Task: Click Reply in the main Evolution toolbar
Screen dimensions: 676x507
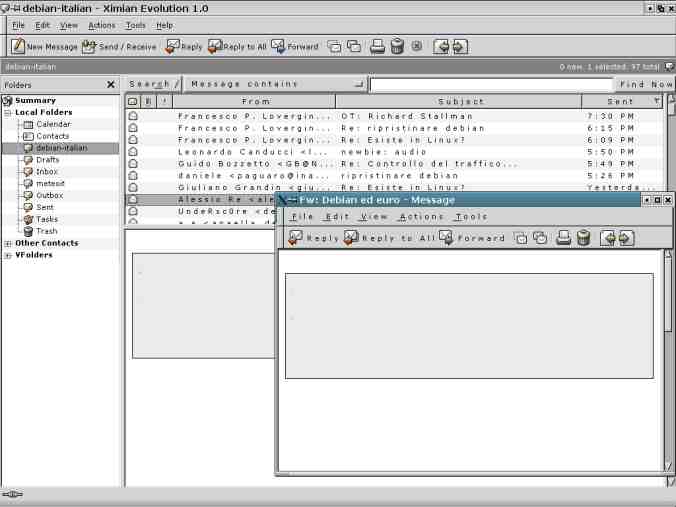Action: point(184,46)
